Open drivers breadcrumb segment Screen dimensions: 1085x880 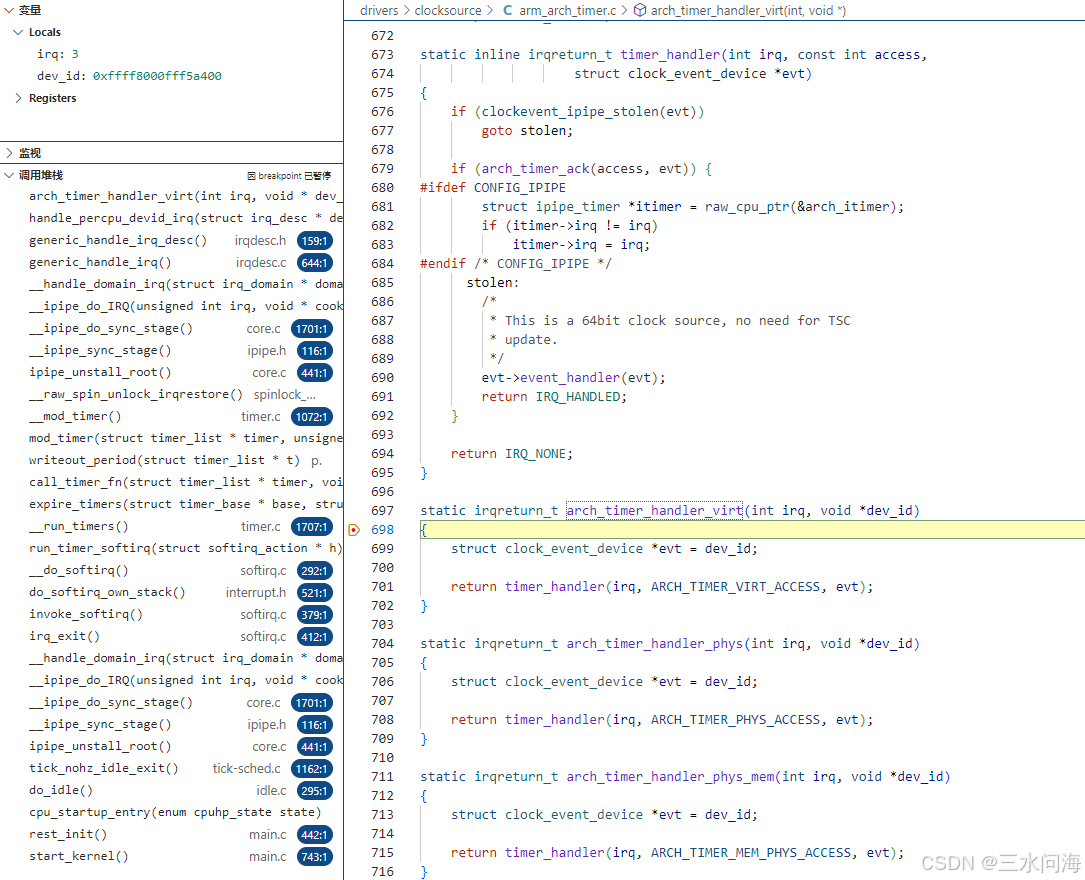tap(379, 10)
